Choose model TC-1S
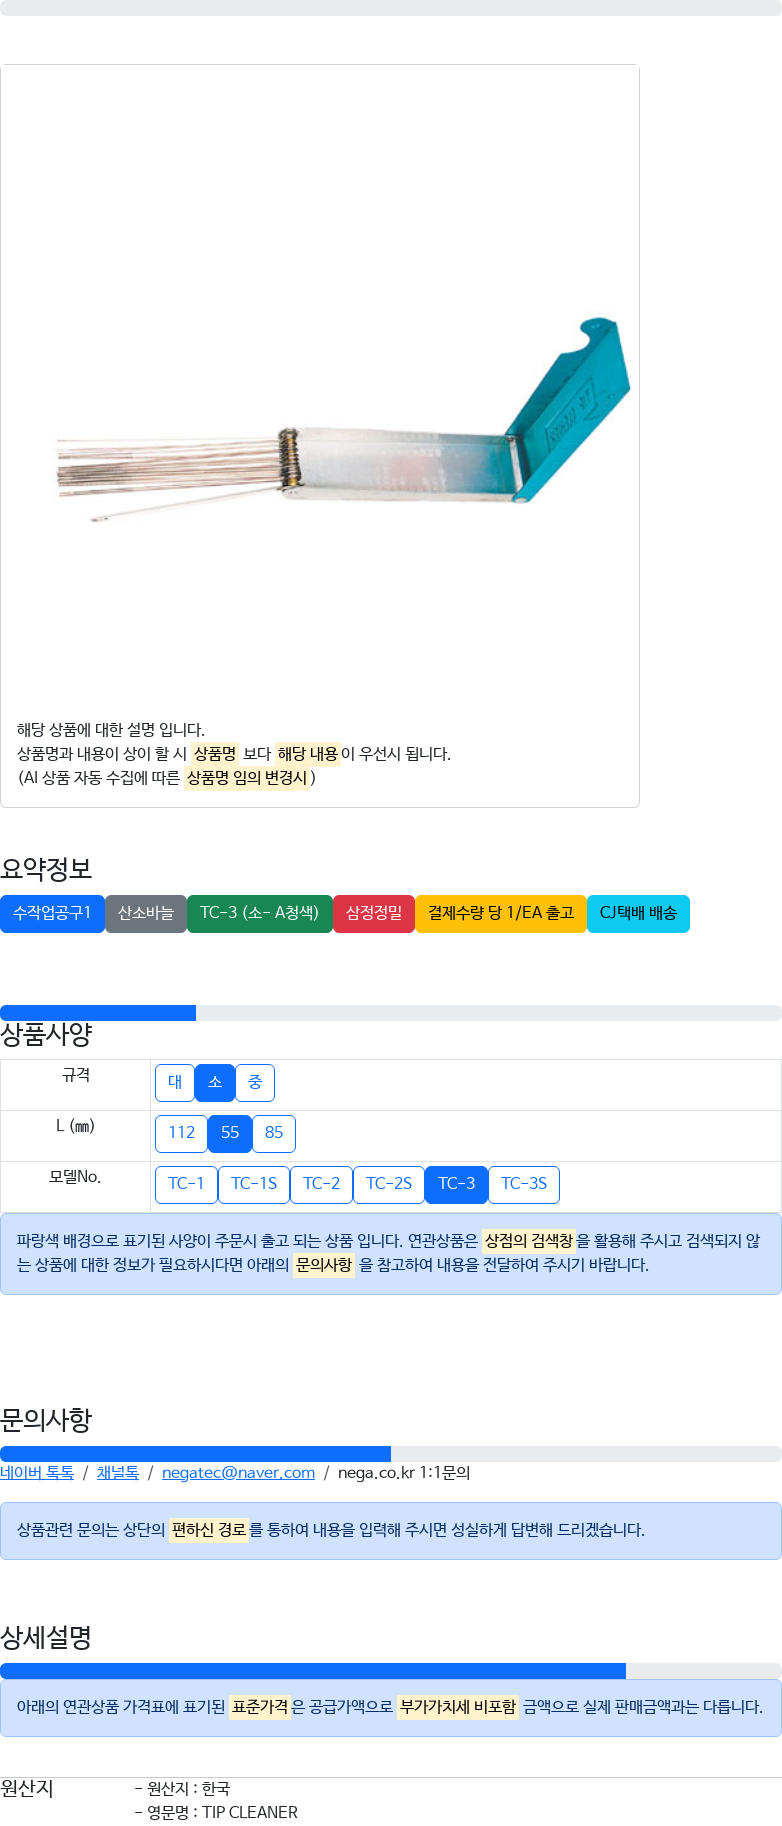 254,1184
